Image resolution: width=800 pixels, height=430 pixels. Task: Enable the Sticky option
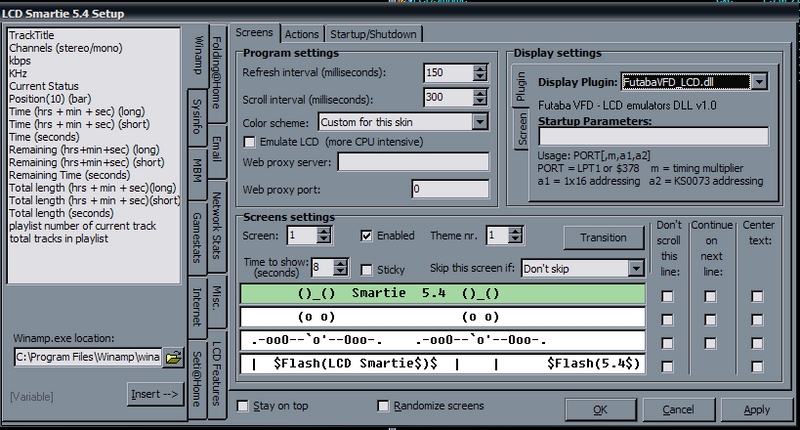(x=366, y=270)
